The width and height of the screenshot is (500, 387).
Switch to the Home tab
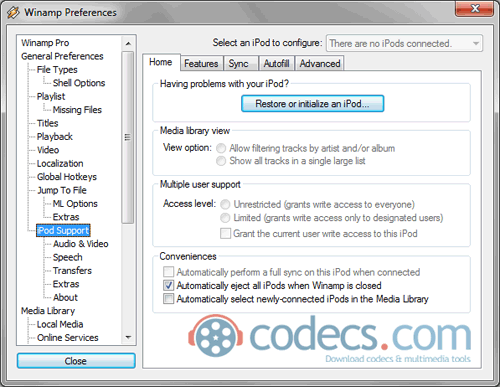click(x=161, y=62)
